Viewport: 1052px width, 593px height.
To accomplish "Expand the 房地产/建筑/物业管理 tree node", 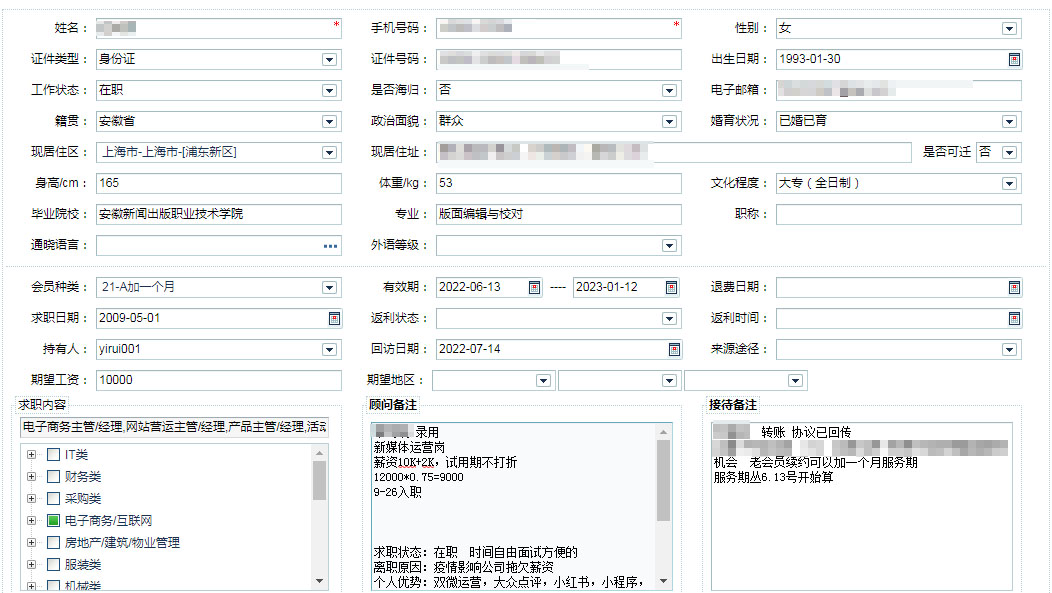I will coord(32,543).
